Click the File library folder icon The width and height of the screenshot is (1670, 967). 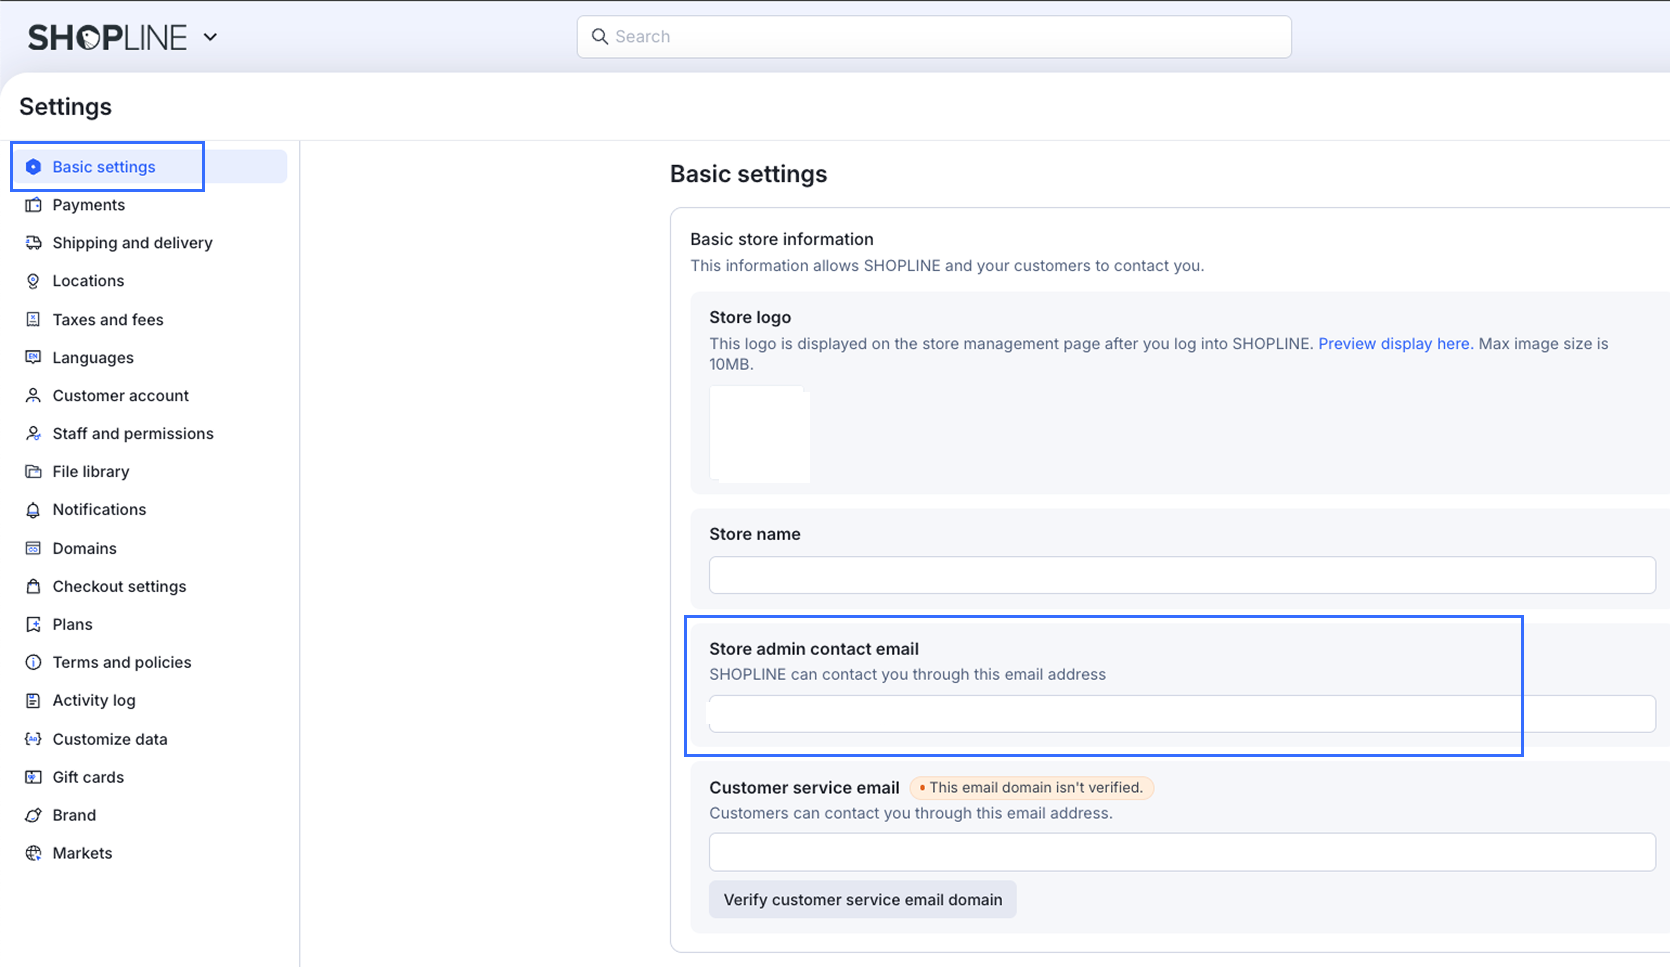click(33, 472)
